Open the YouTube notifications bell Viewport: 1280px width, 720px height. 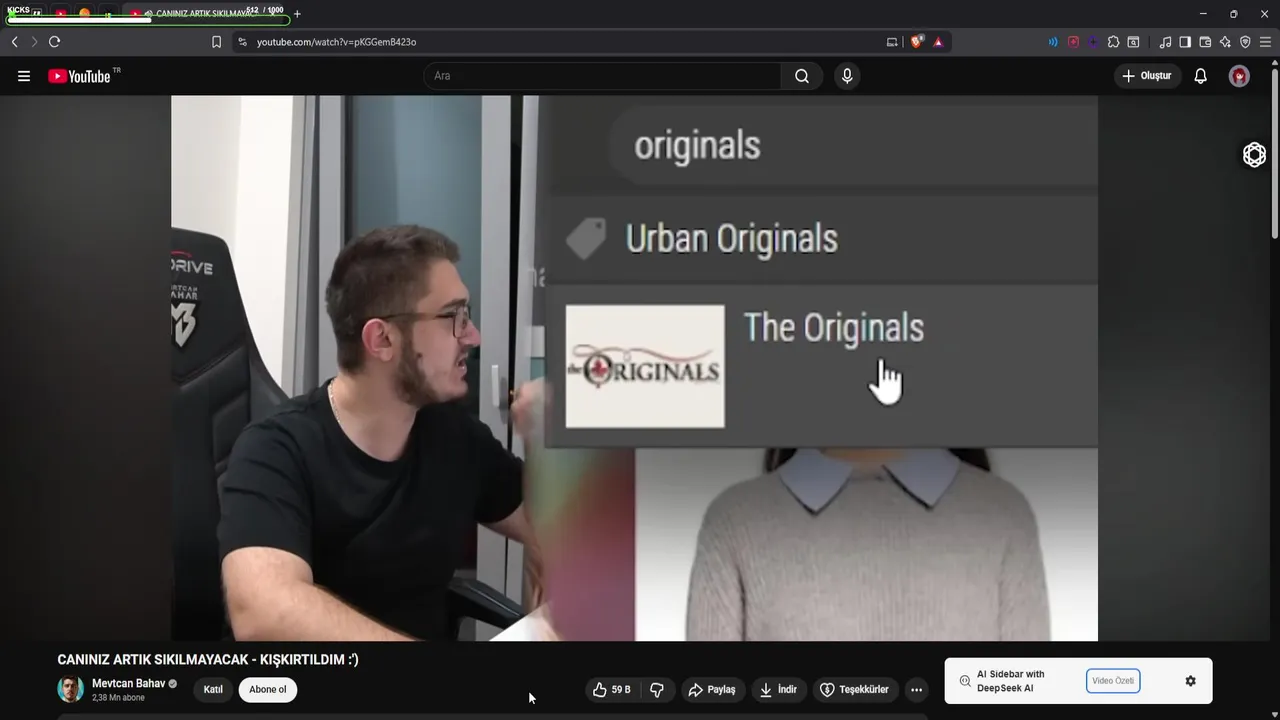click(x=1201, y=76)
